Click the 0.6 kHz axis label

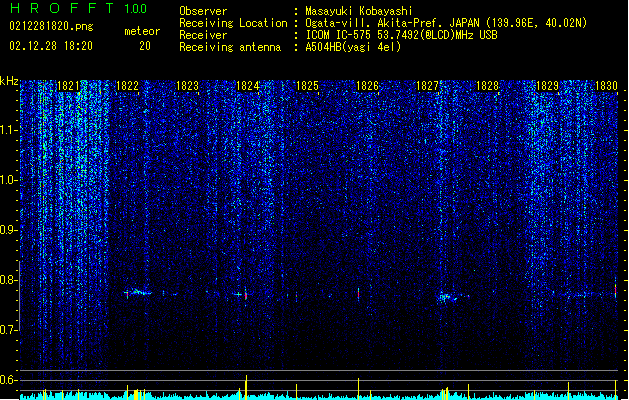tap(9, 380)
